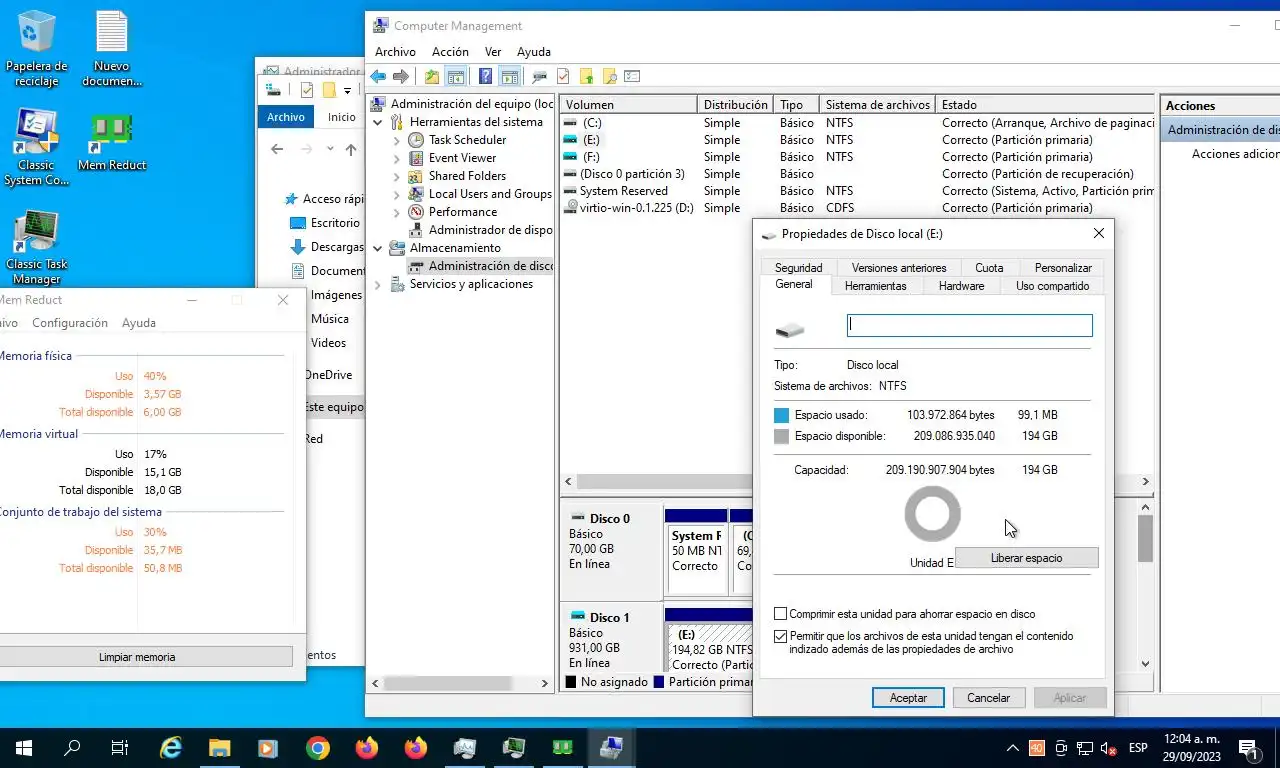This screenshot has width=1280, height=768.
Task: Click the checklist view settings toolbar icon
Action: click(x=632, y=76)
